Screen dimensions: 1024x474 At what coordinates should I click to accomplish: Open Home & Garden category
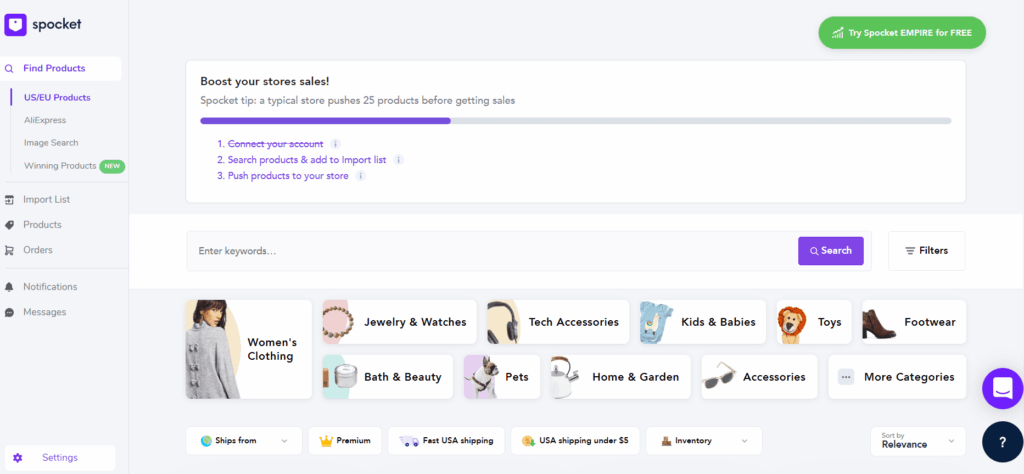click(x=620, y=377)
